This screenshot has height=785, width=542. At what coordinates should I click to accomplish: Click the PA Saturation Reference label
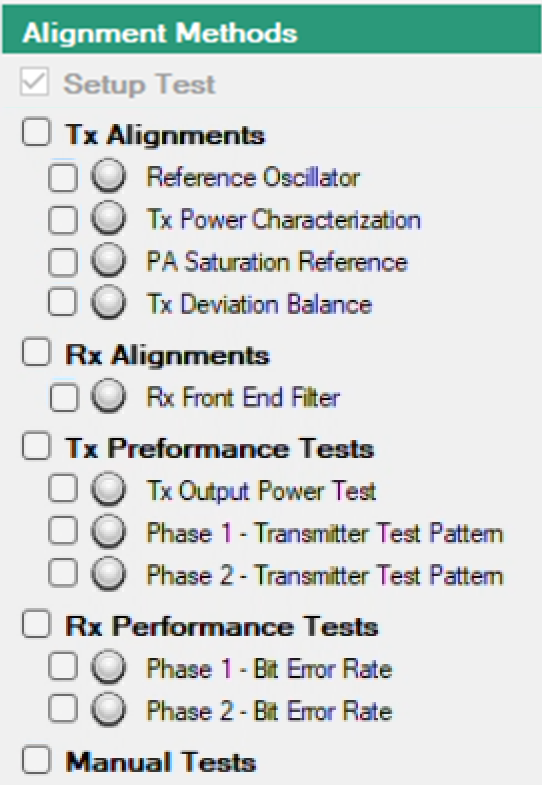(277, 262)
